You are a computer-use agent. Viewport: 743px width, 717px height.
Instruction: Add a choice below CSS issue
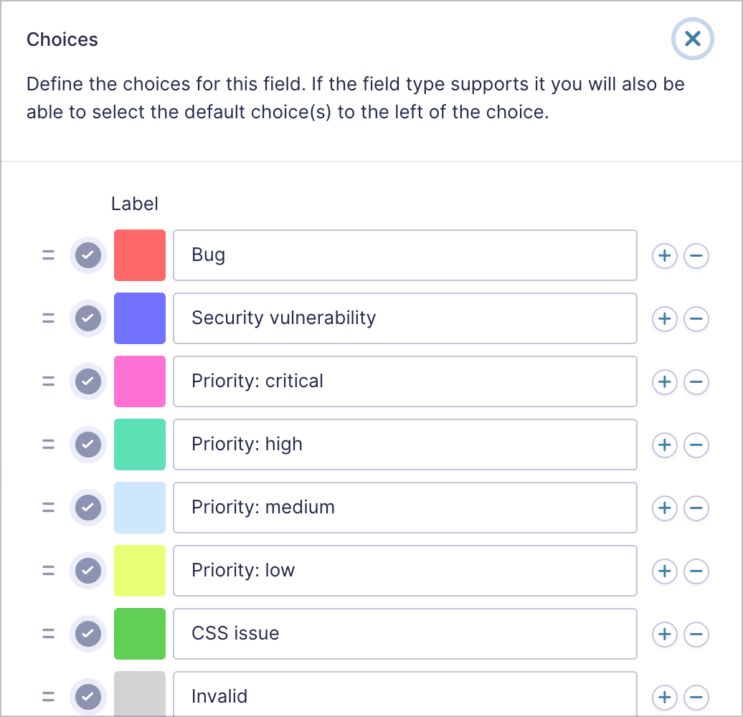(663, 634)
